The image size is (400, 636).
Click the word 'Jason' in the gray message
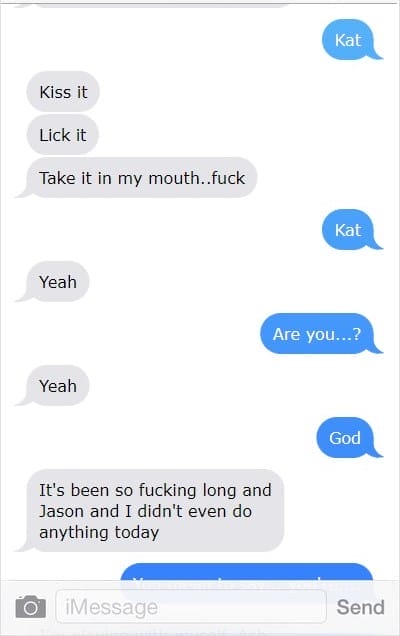point(62,511)
